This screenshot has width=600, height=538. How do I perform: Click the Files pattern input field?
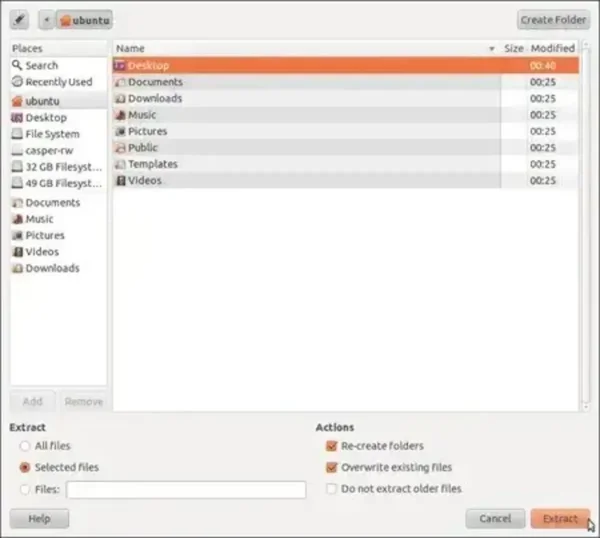coord(186,490)
